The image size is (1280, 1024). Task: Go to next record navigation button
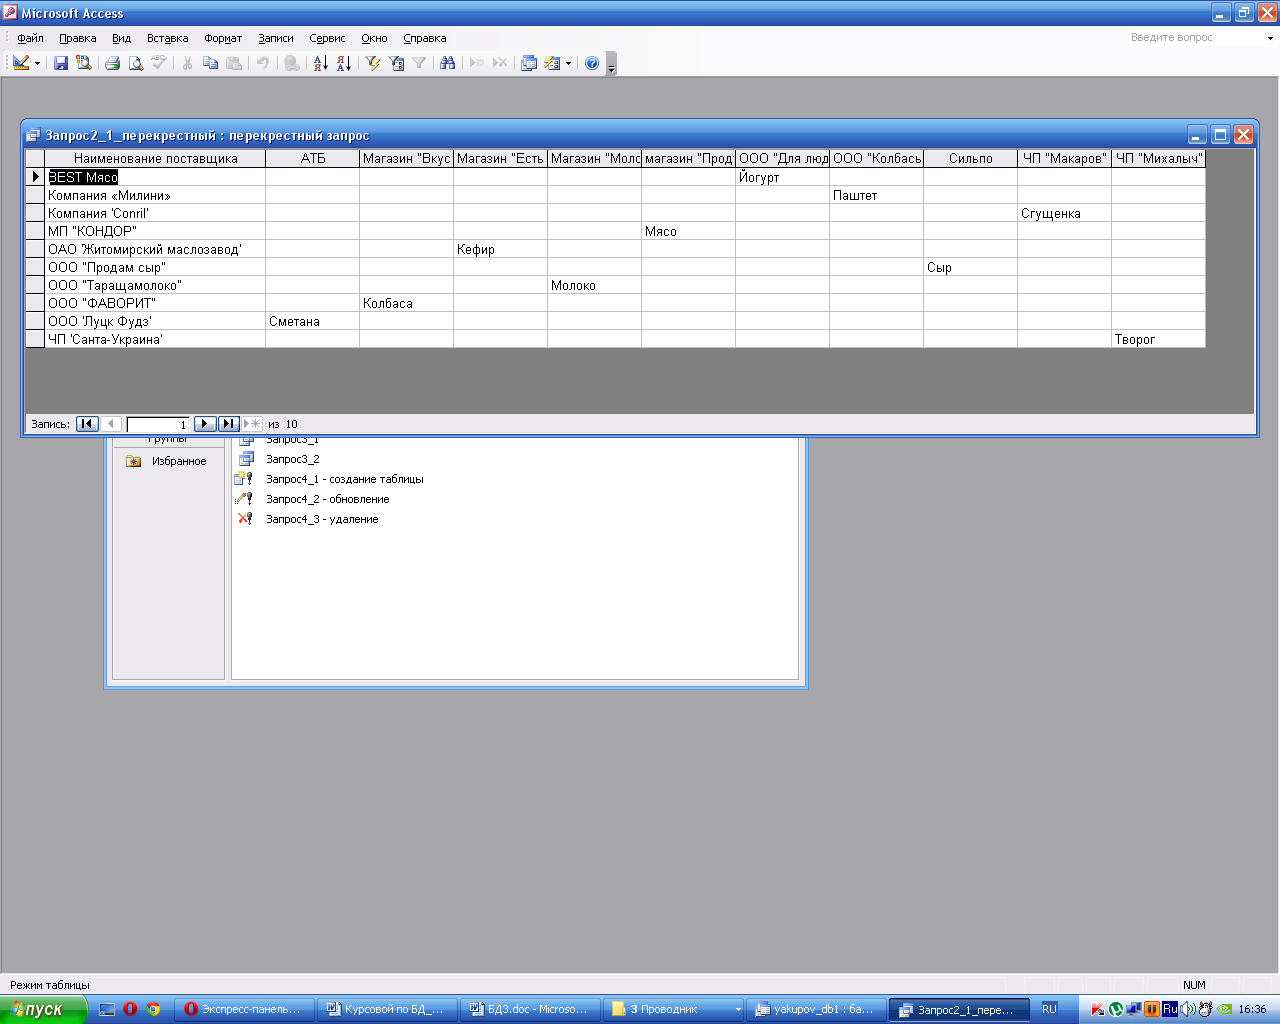click(205, 424)
